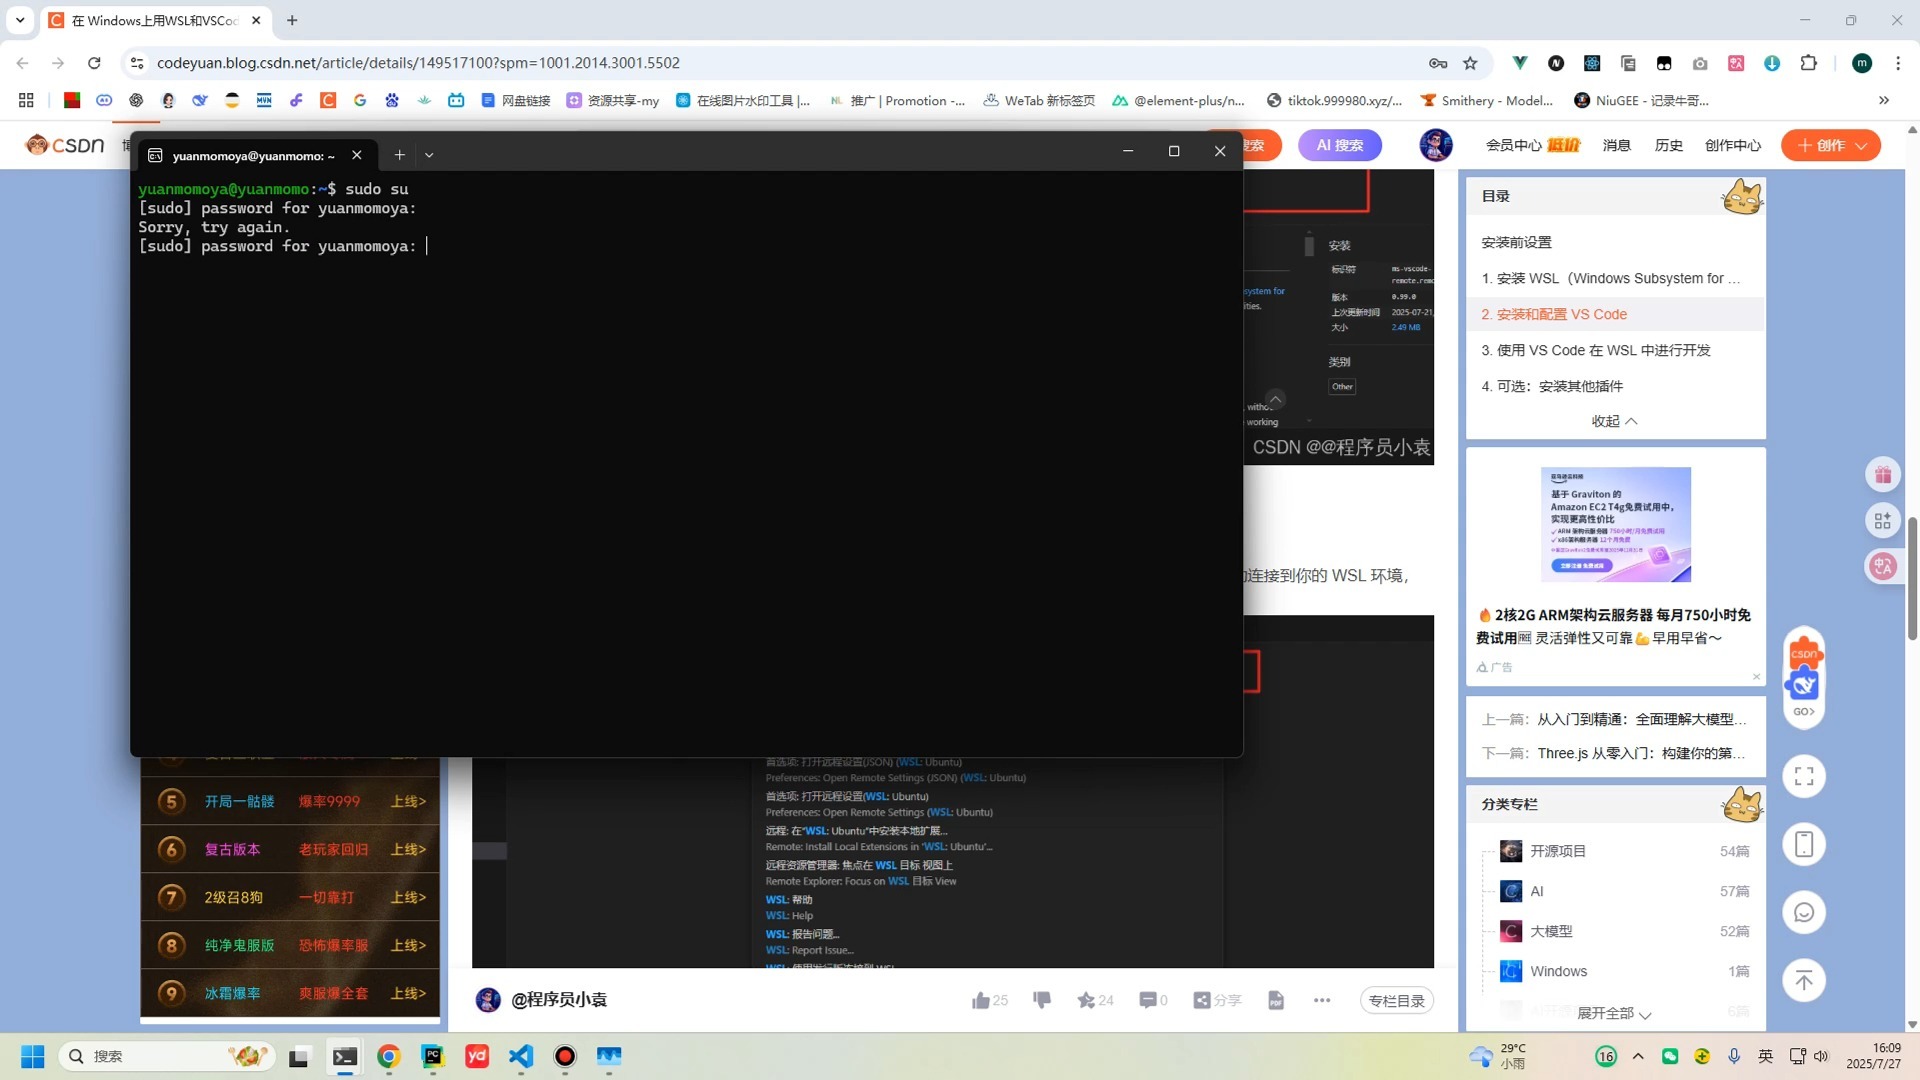The width and height of the screenshot is (1920, 1080).
Task: Open comments with the comment icon
Action: (x=1148, y=1000)
